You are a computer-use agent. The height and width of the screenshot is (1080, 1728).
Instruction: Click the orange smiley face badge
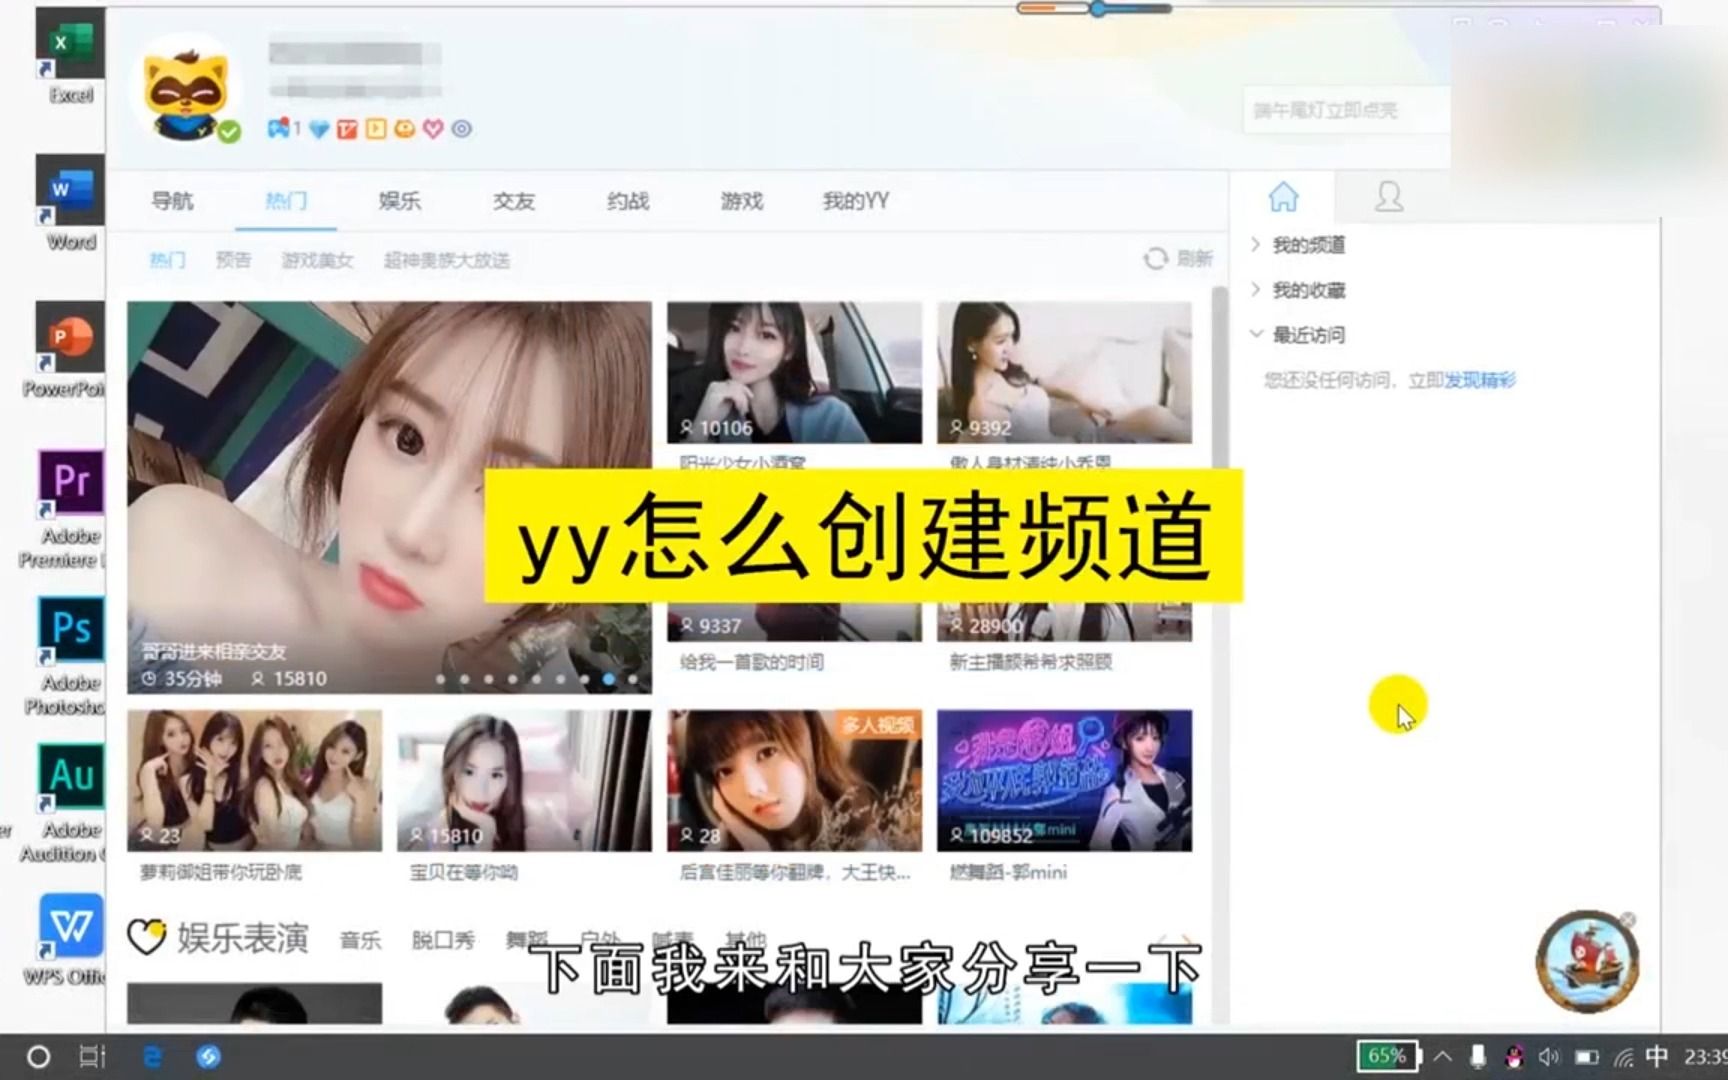[404, 129]
